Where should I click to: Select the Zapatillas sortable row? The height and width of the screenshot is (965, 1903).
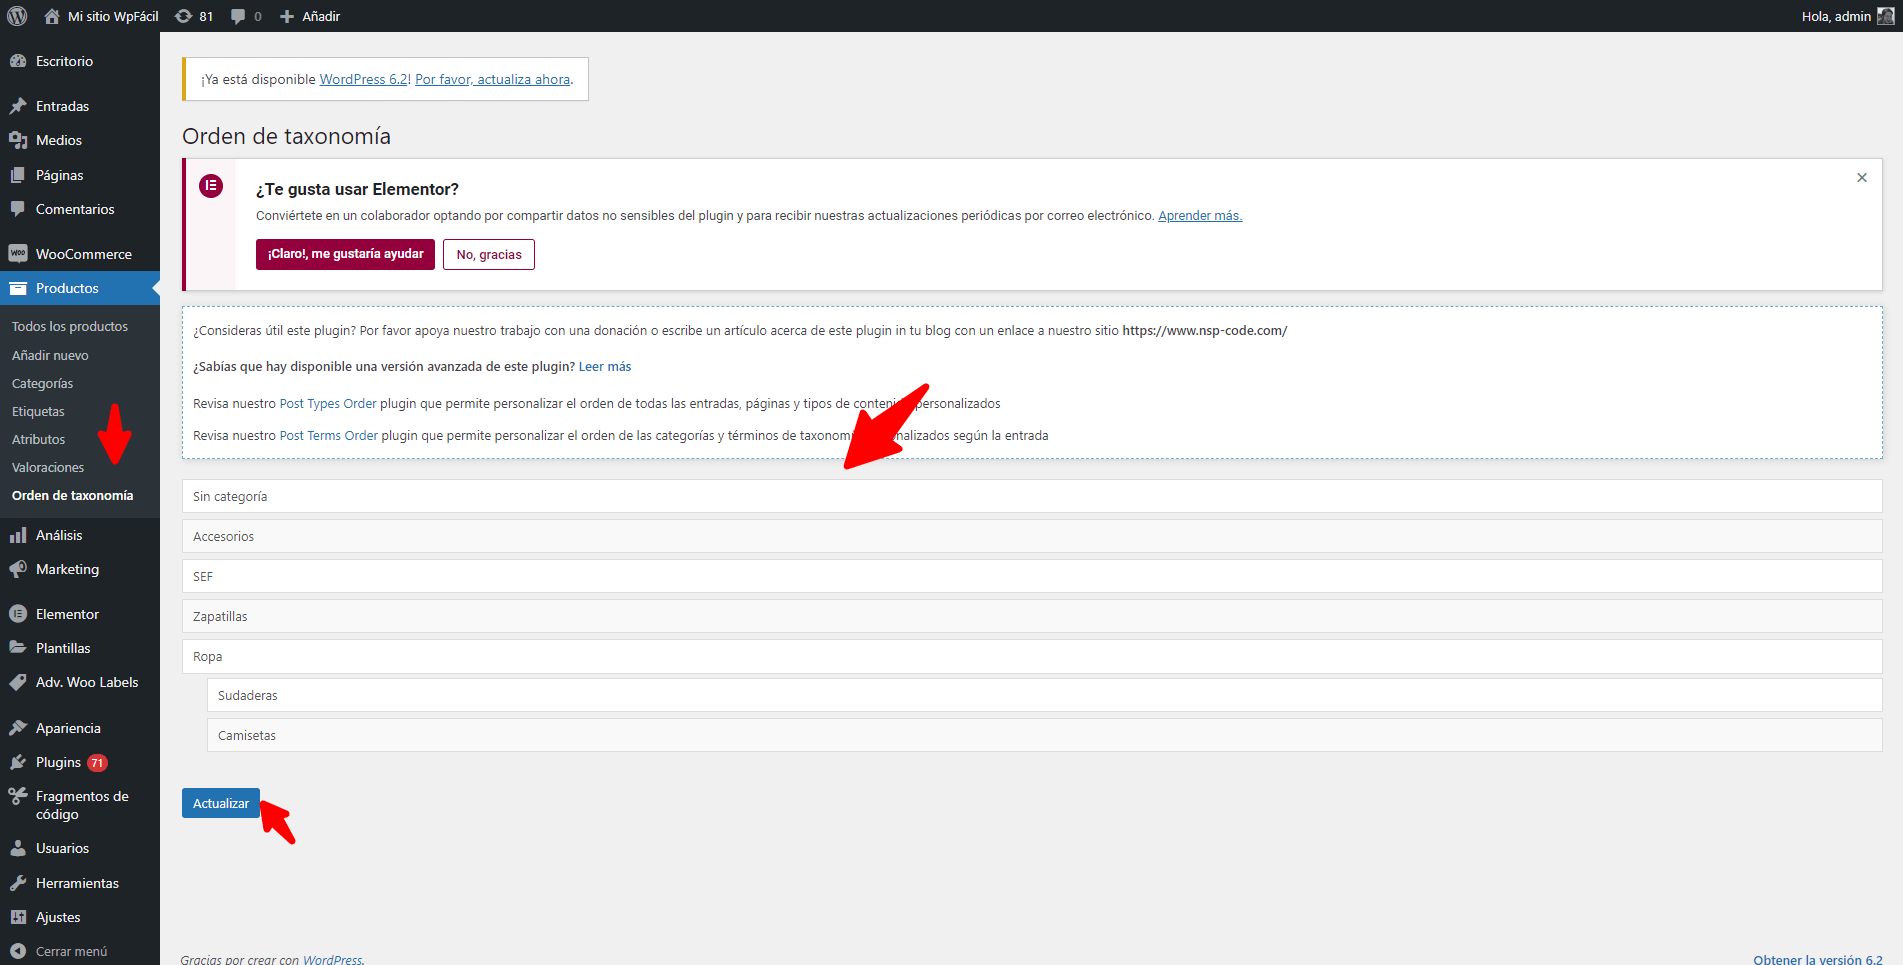(x=1032, y=616)
